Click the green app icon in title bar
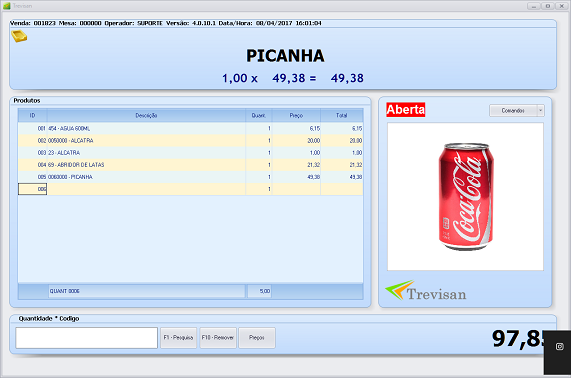This screenshot has height=378, width=571. pyautogui.click(x=7, y=6)
